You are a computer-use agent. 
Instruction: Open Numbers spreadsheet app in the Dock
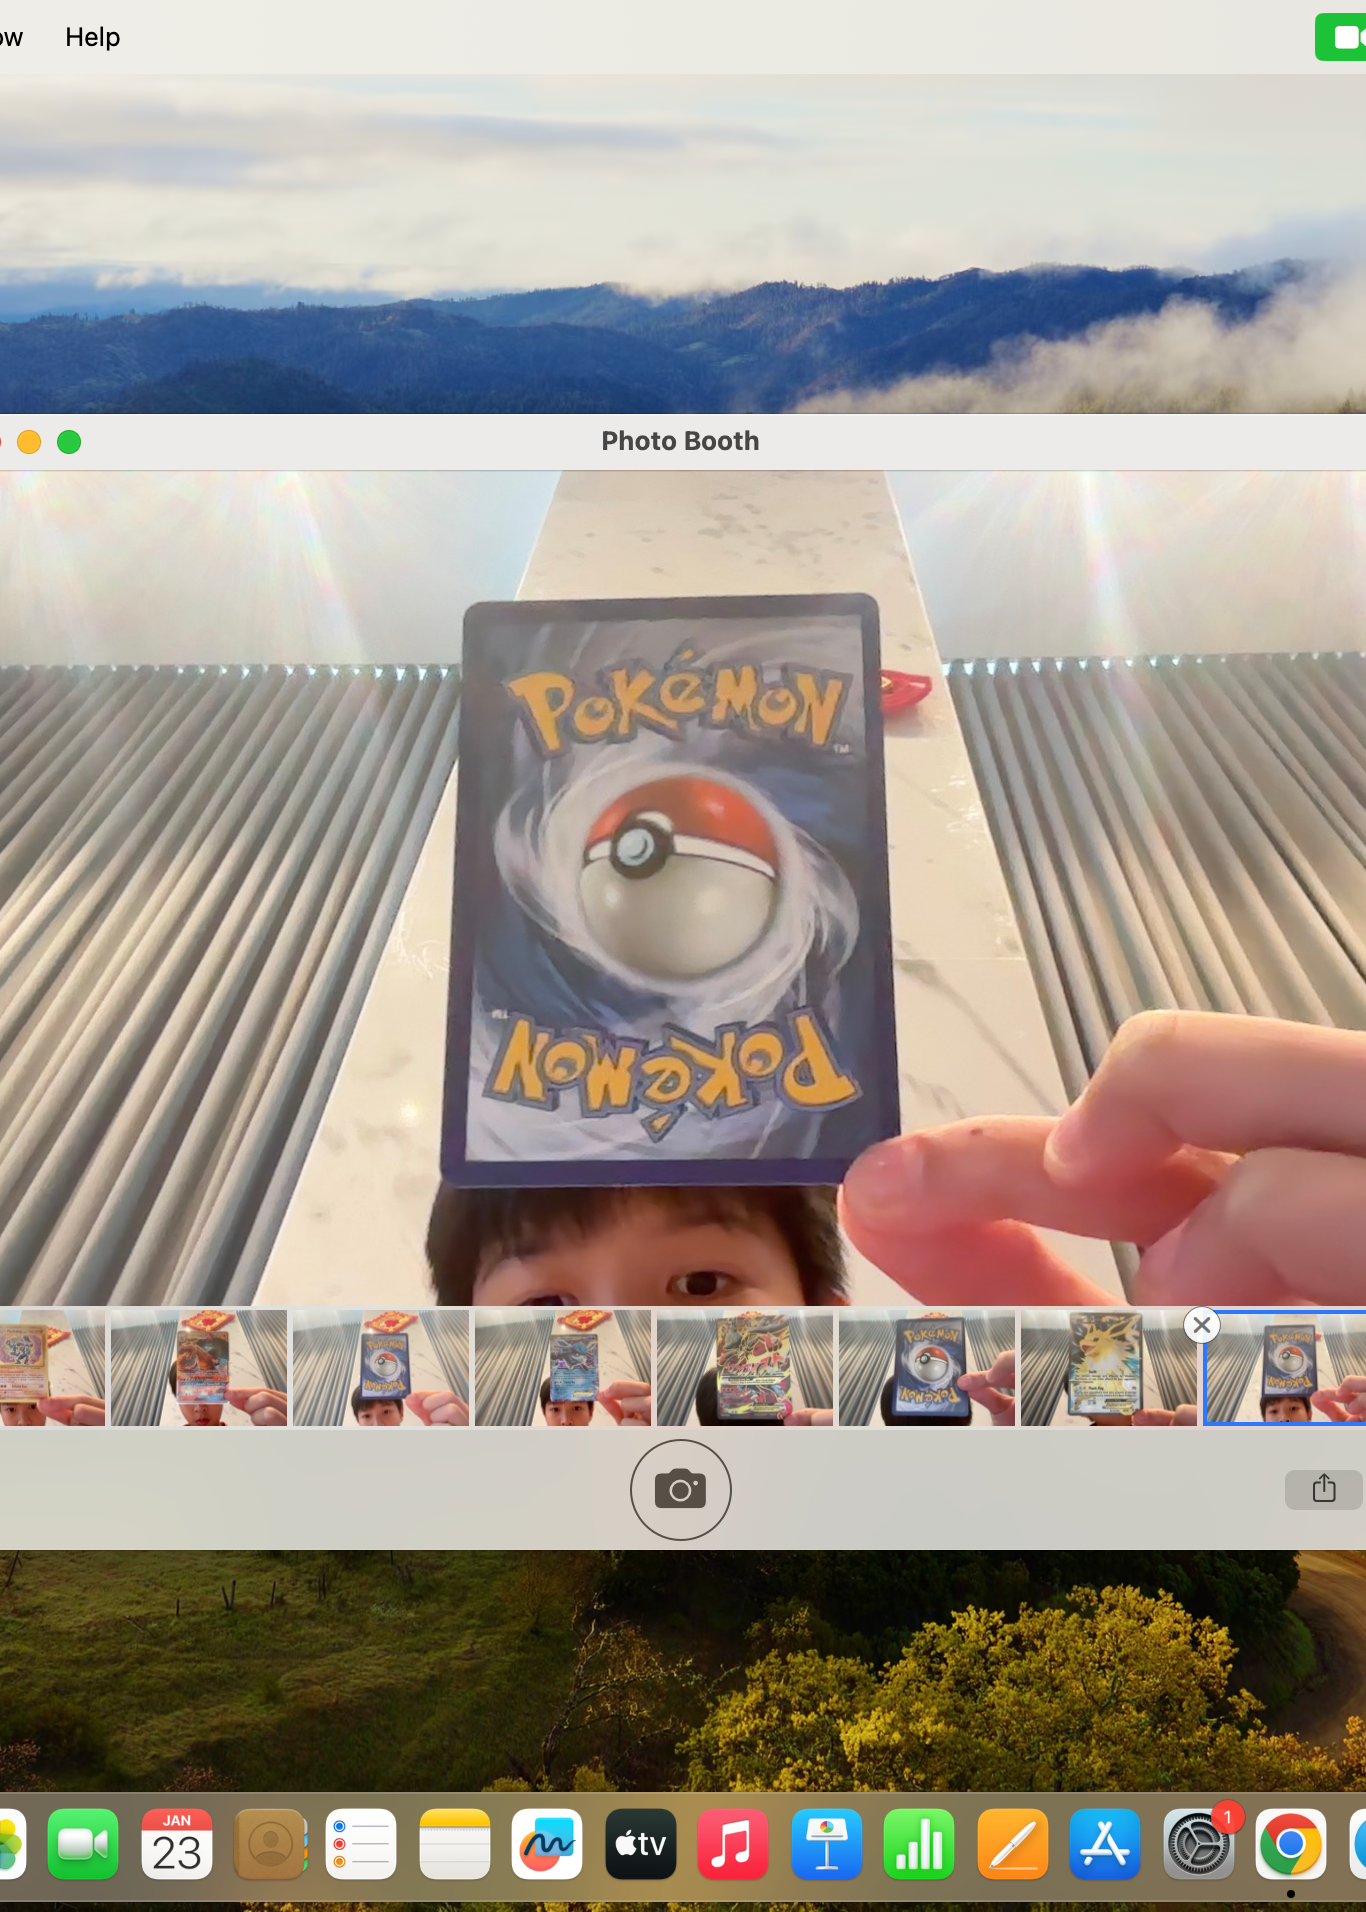pos(919,1845)
